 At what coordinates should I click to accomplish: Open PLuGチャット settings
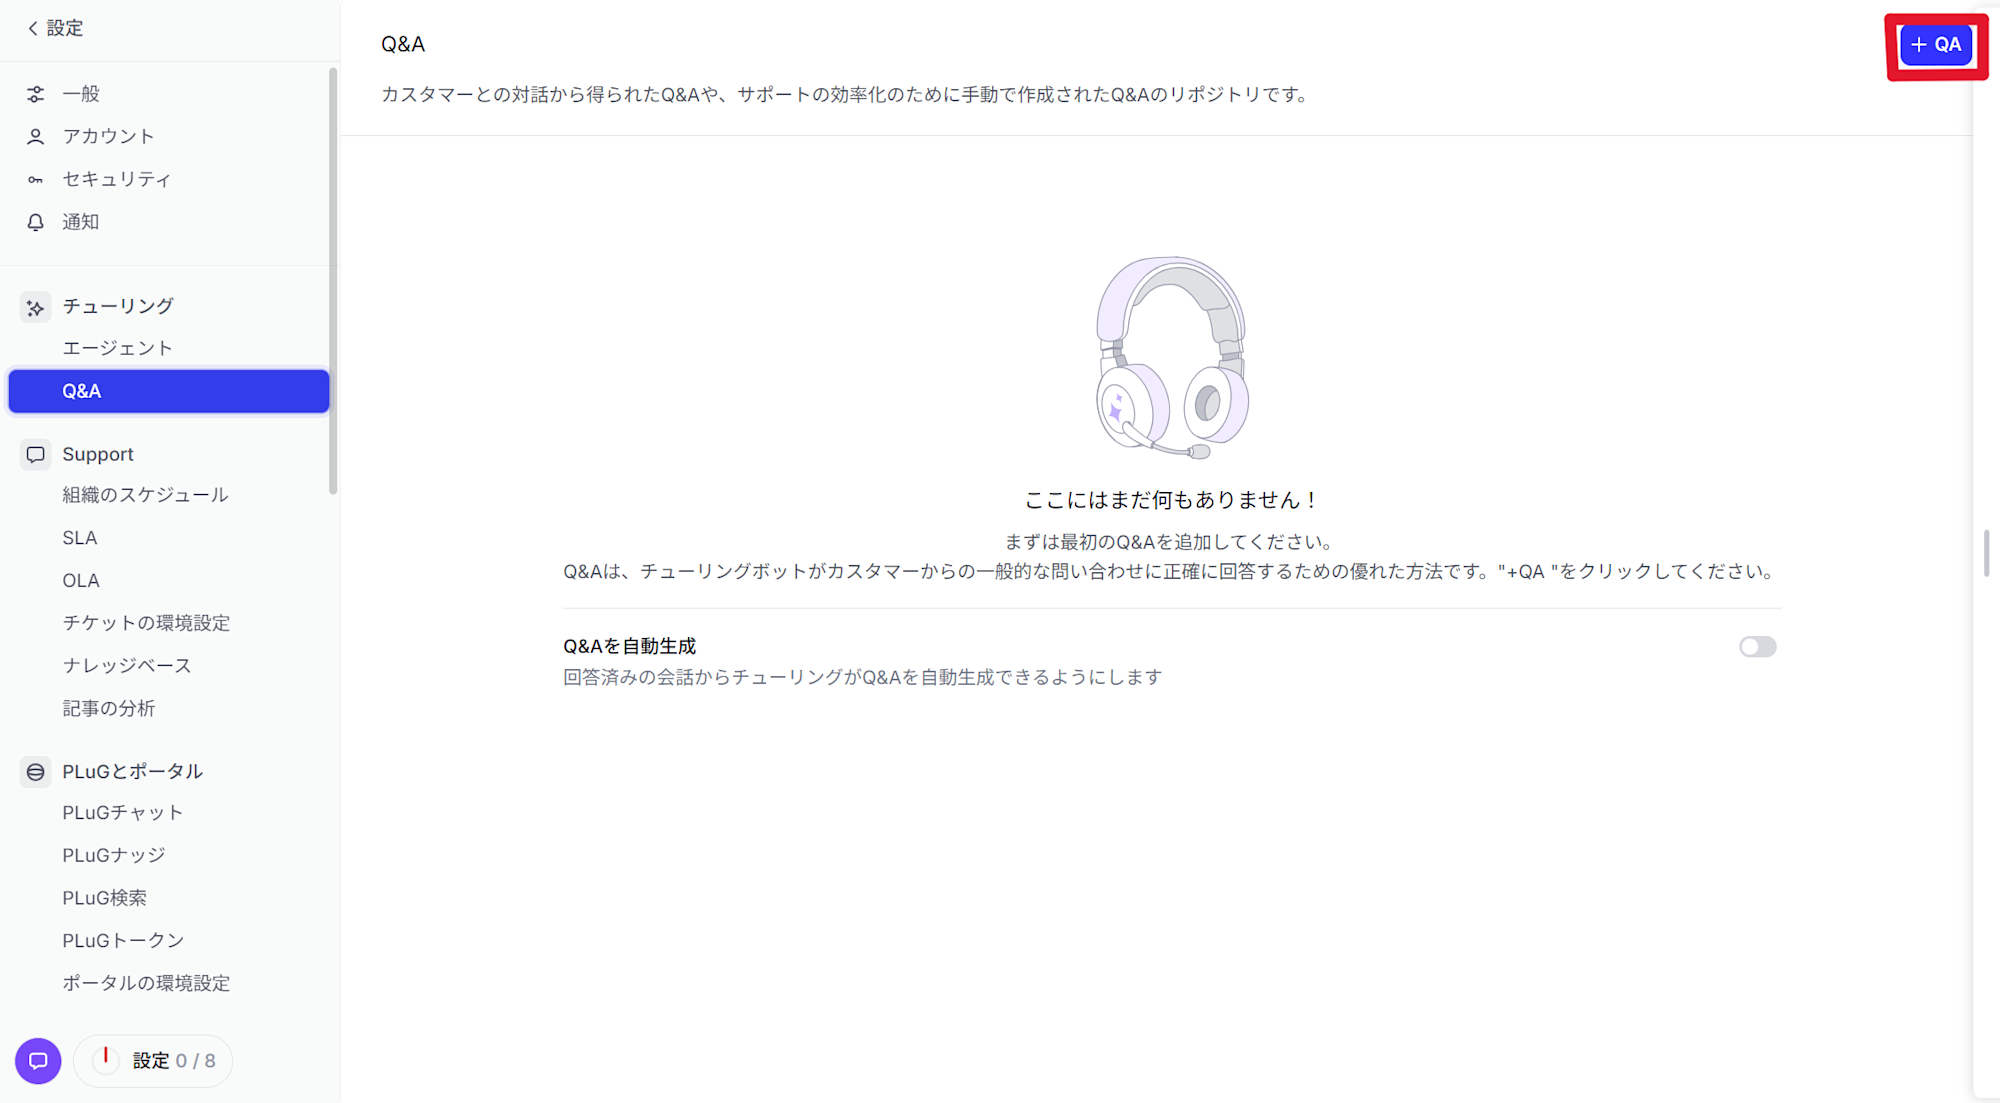(122, 812)
